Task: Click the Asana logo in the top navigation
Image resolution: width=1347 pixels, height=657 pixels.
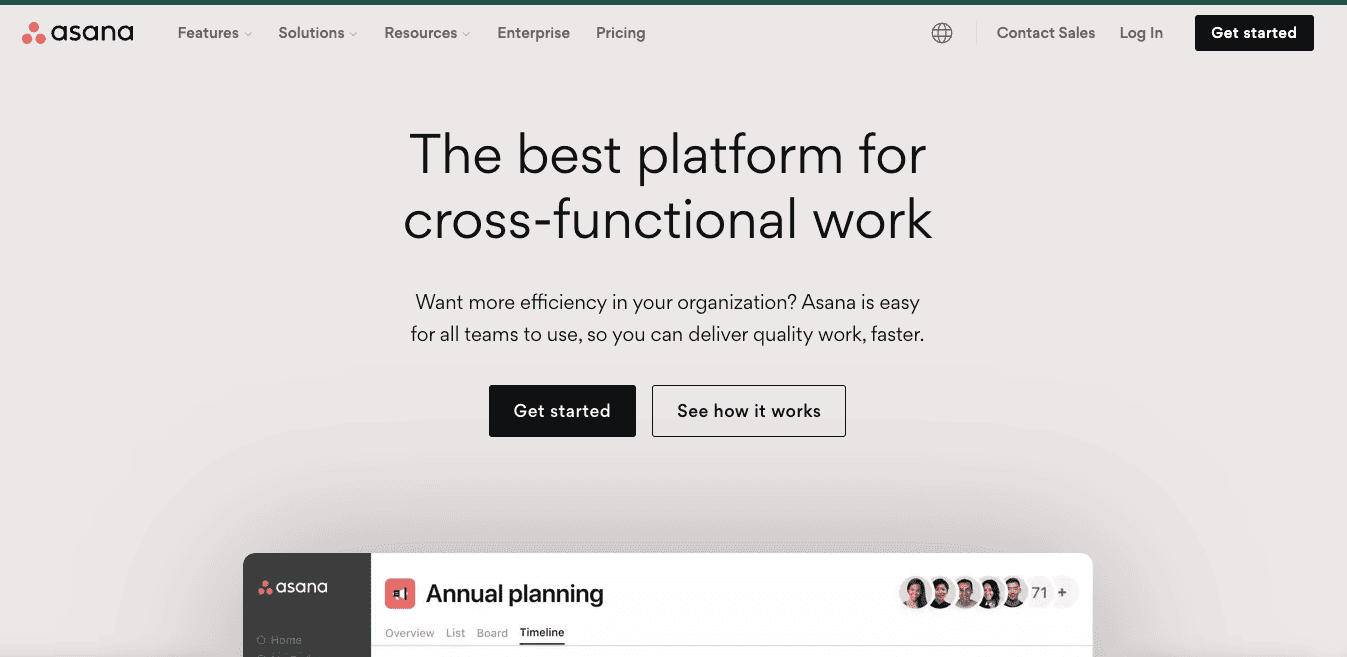Action: pos(77,32)
